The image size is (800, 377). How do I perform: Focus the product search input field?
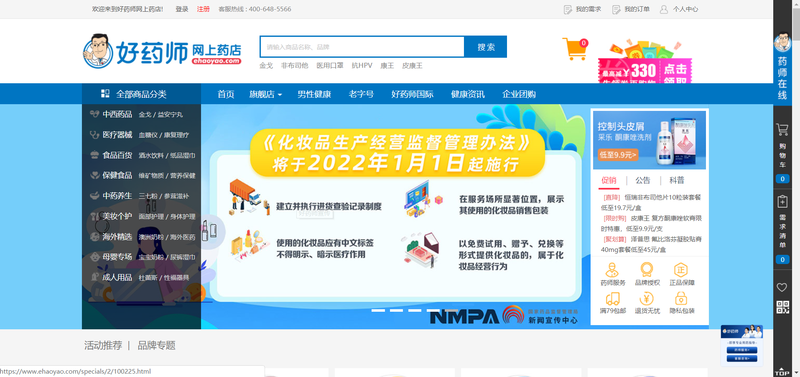tap(362, 47)
